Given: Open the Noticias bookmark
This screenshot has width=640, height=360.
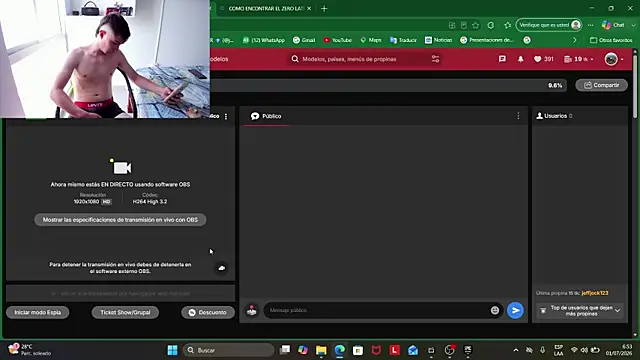Looking at the screenshot, I should pos(438,40).
